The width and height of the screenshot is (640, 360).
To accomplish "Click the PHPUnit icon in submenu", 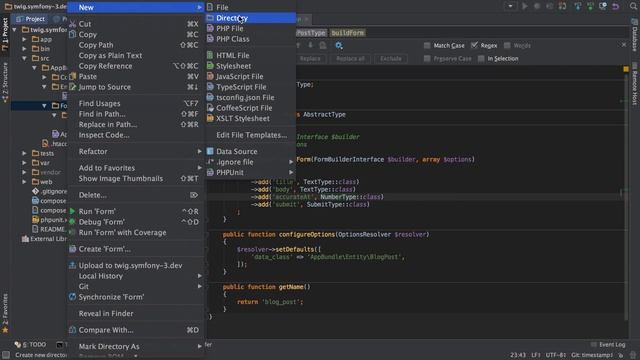I will tap(210, 173).
